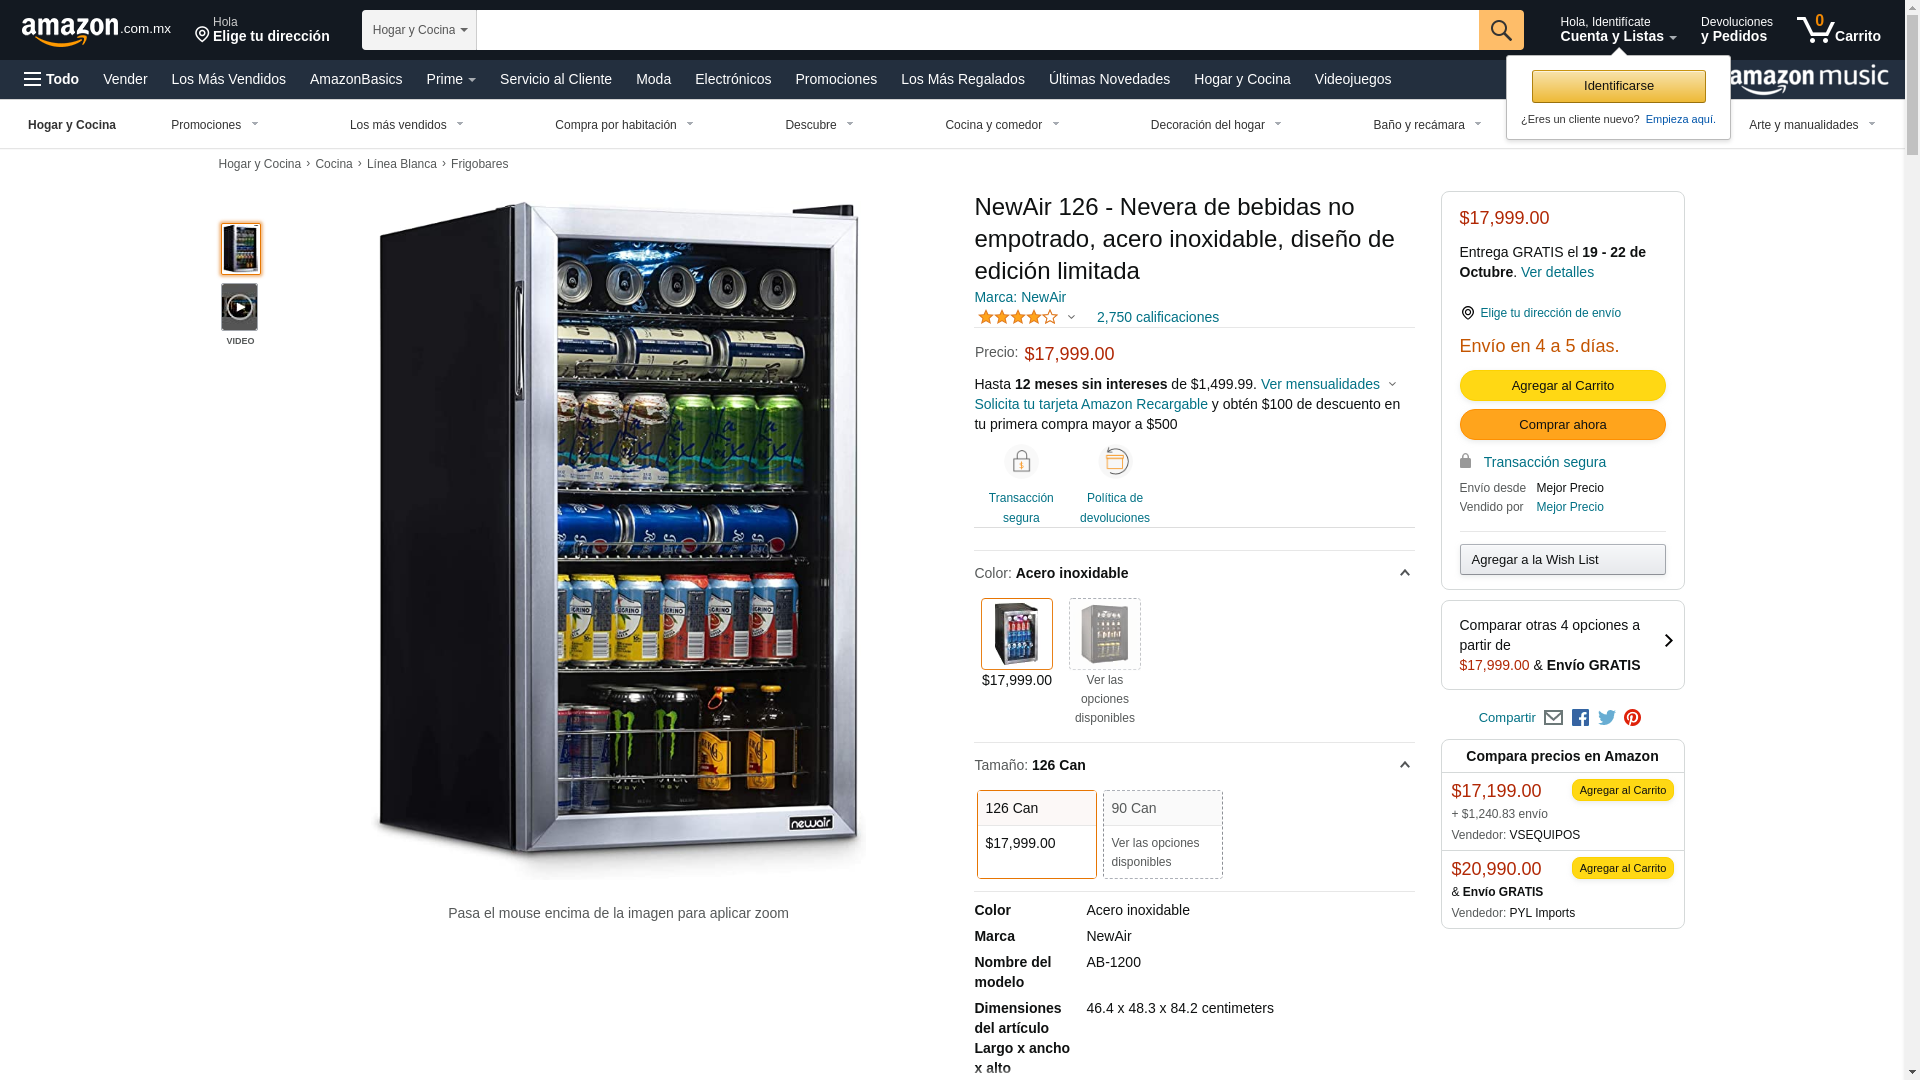Viewport: 1920px width, 1080px height.
Task: Click the search magnifier button
Action: click(x=1501, y=30)
